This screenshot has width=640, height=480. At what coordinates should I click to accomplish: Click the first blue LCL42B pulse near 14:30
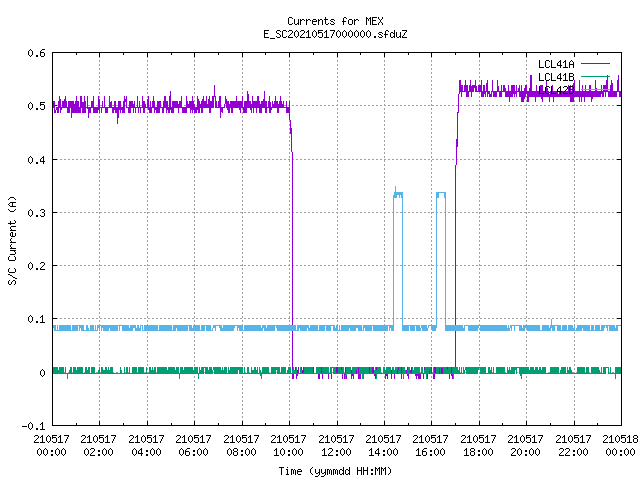point(398,257)
